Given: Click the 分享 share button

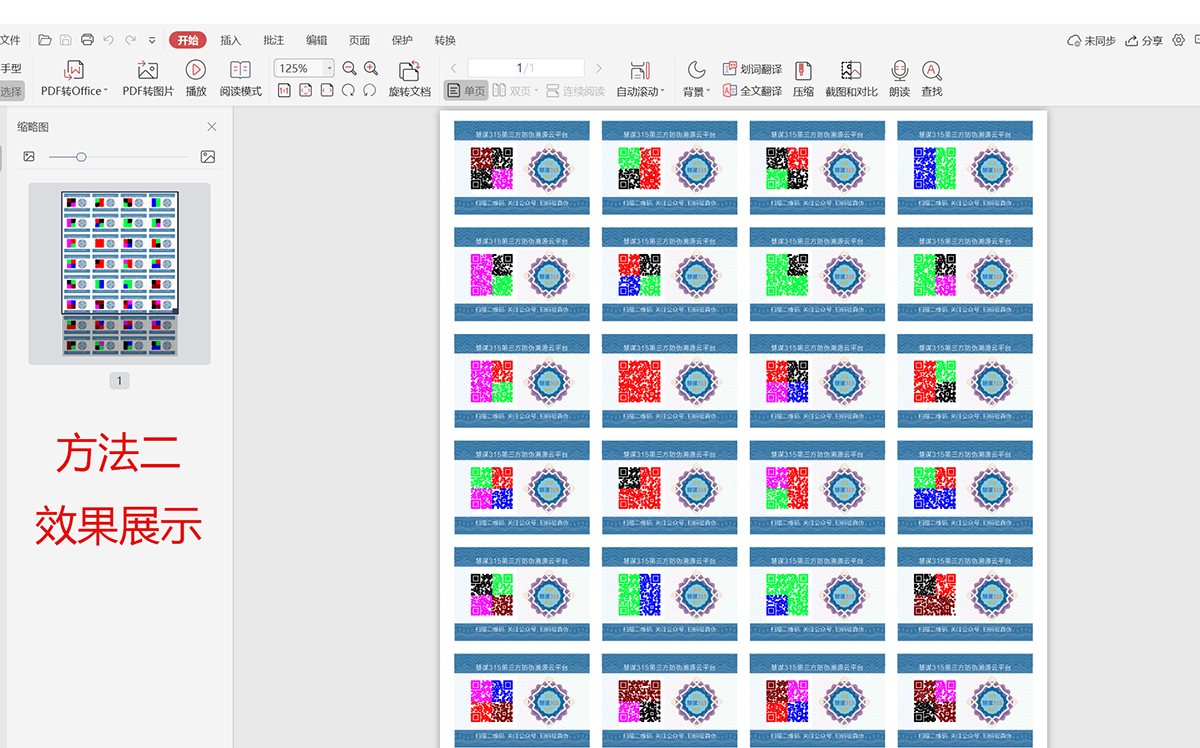Looking at the screenshot, I should [1144, 40].
